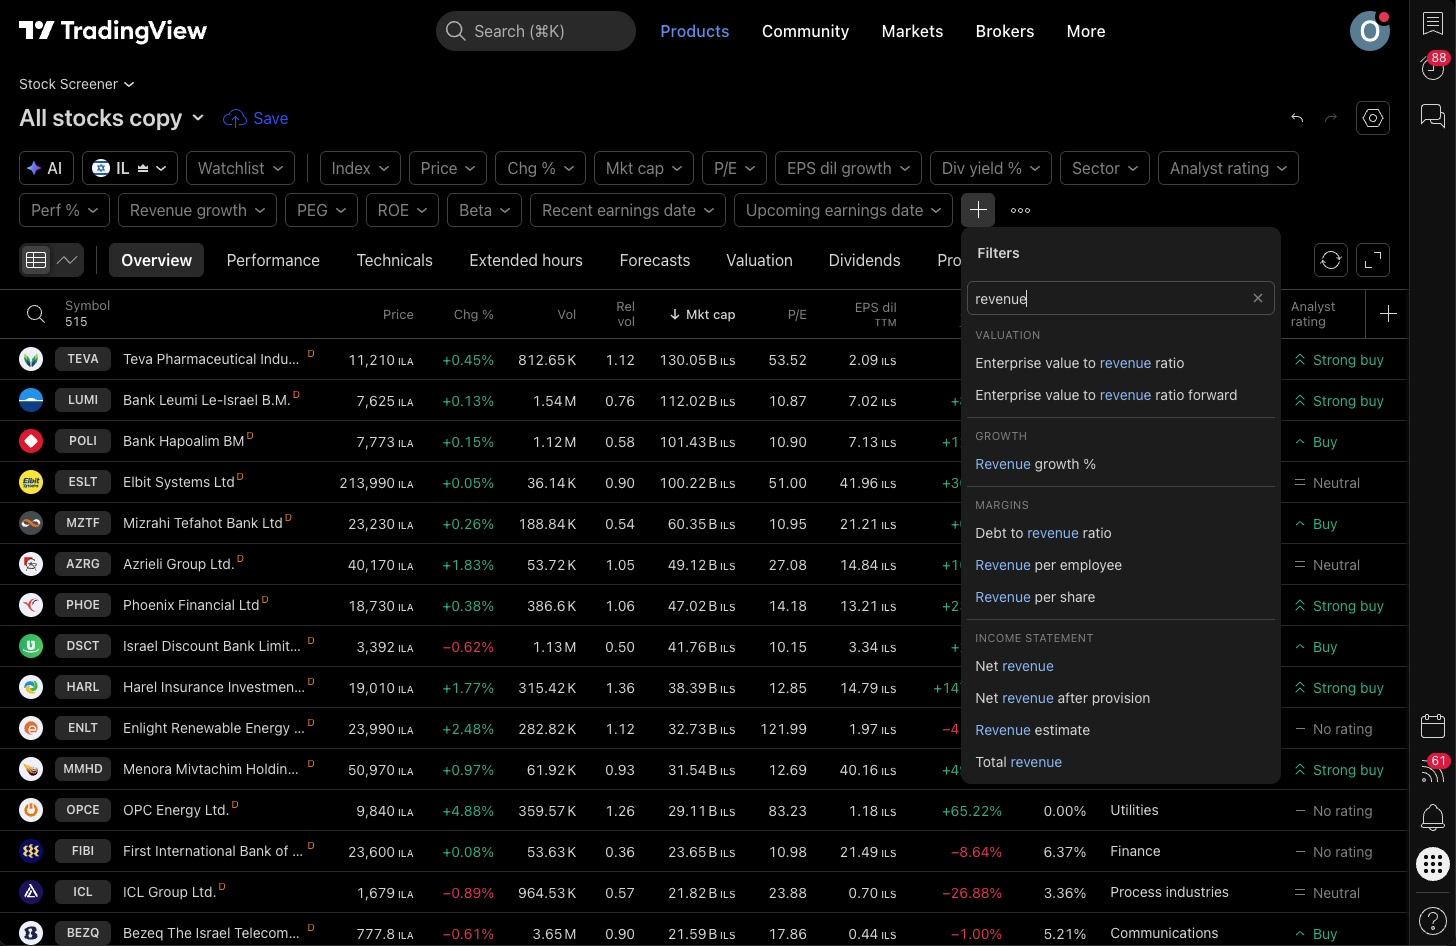Switch to the Forecasts tab
Image resolution: width=1456 pixels, height=946 pixels.
[654, 260]
